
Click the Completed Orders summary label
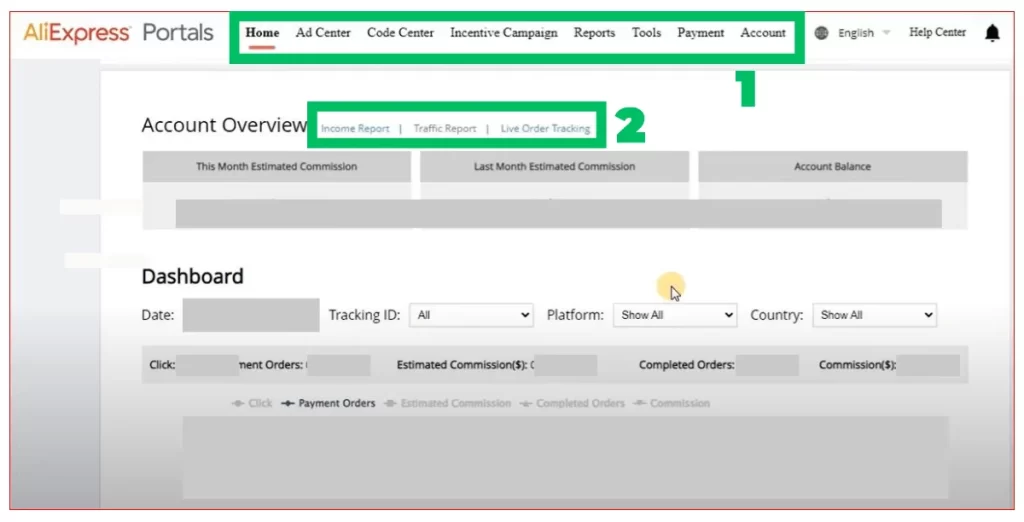686,365
